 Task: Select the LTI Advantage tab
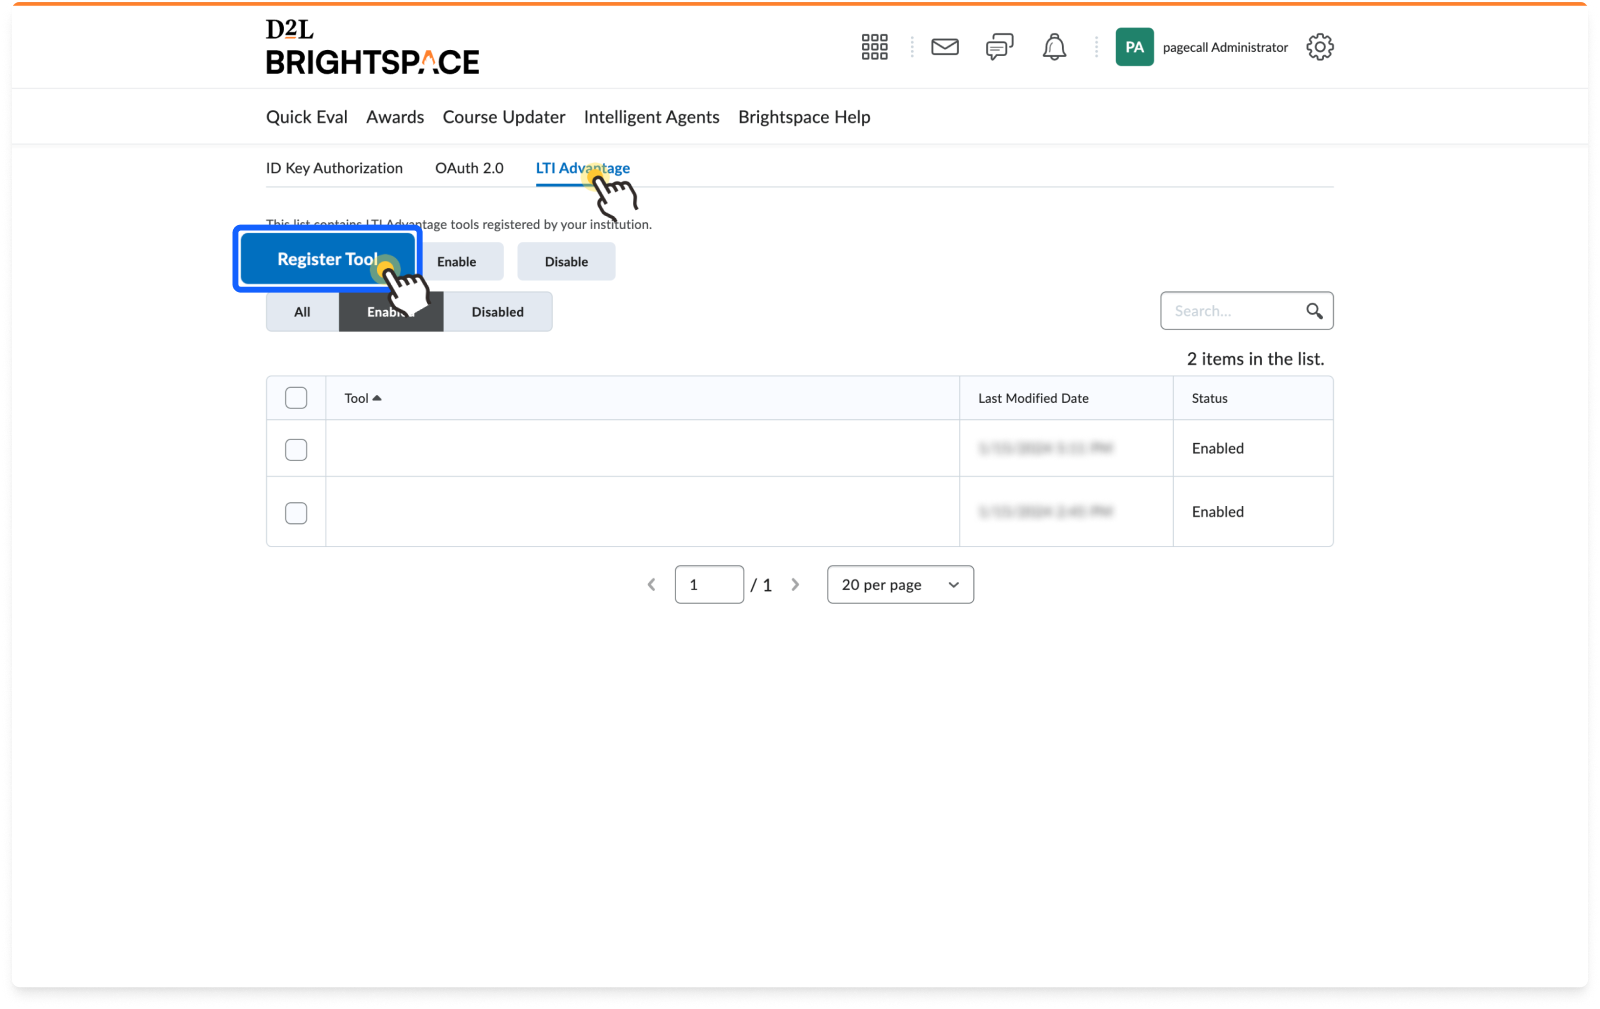point(583,168)
